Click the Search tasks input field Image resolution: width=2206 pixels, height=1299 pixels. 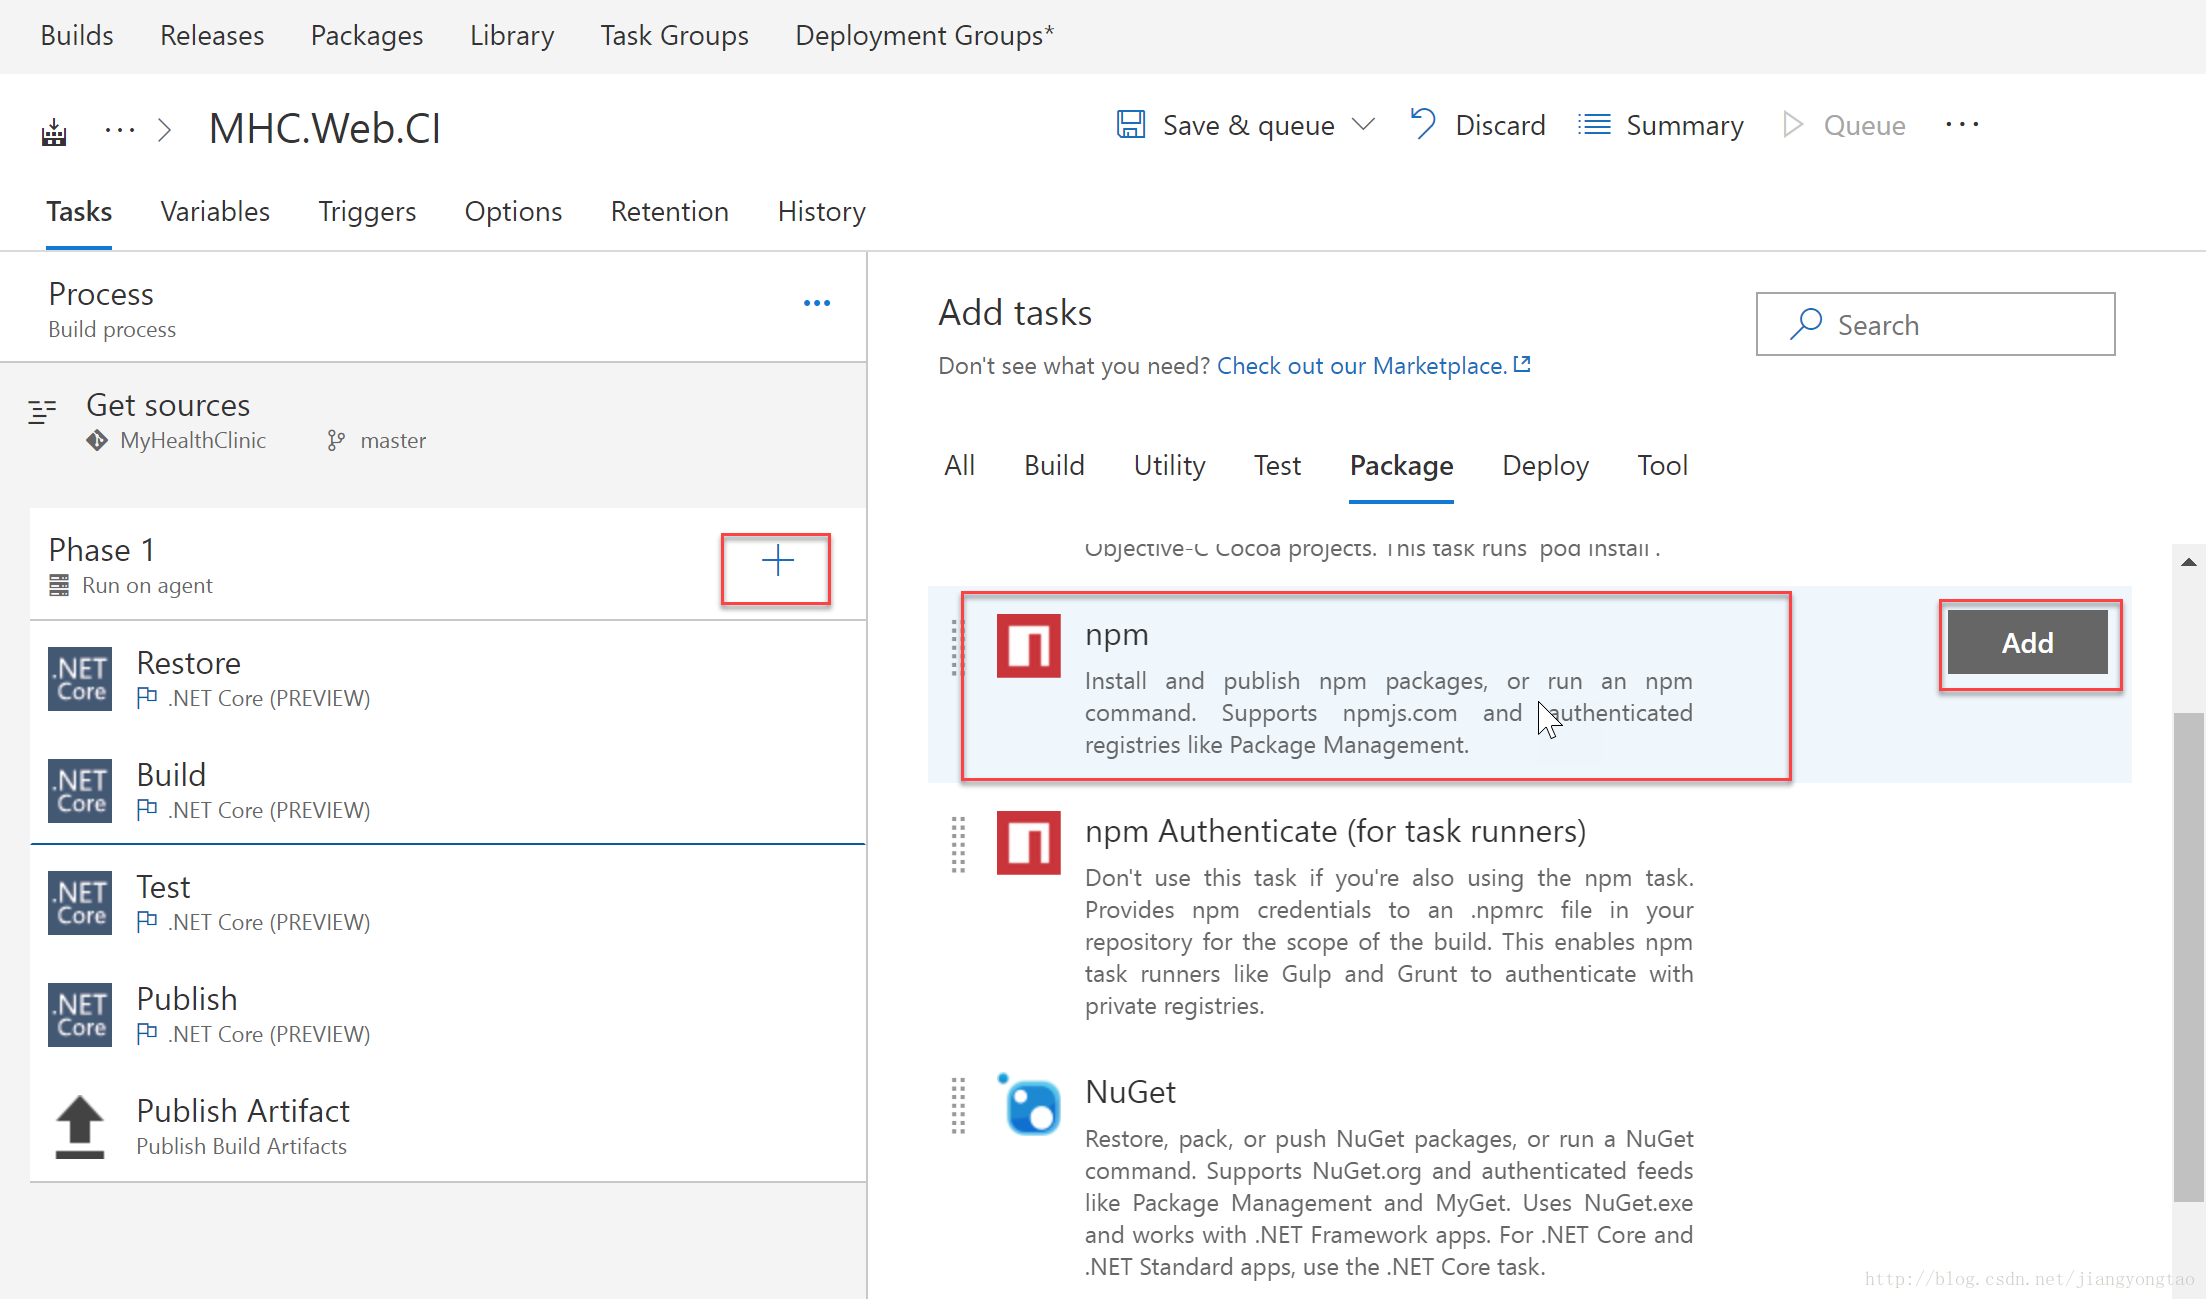pyautogui.click(x=1935, y=324)
